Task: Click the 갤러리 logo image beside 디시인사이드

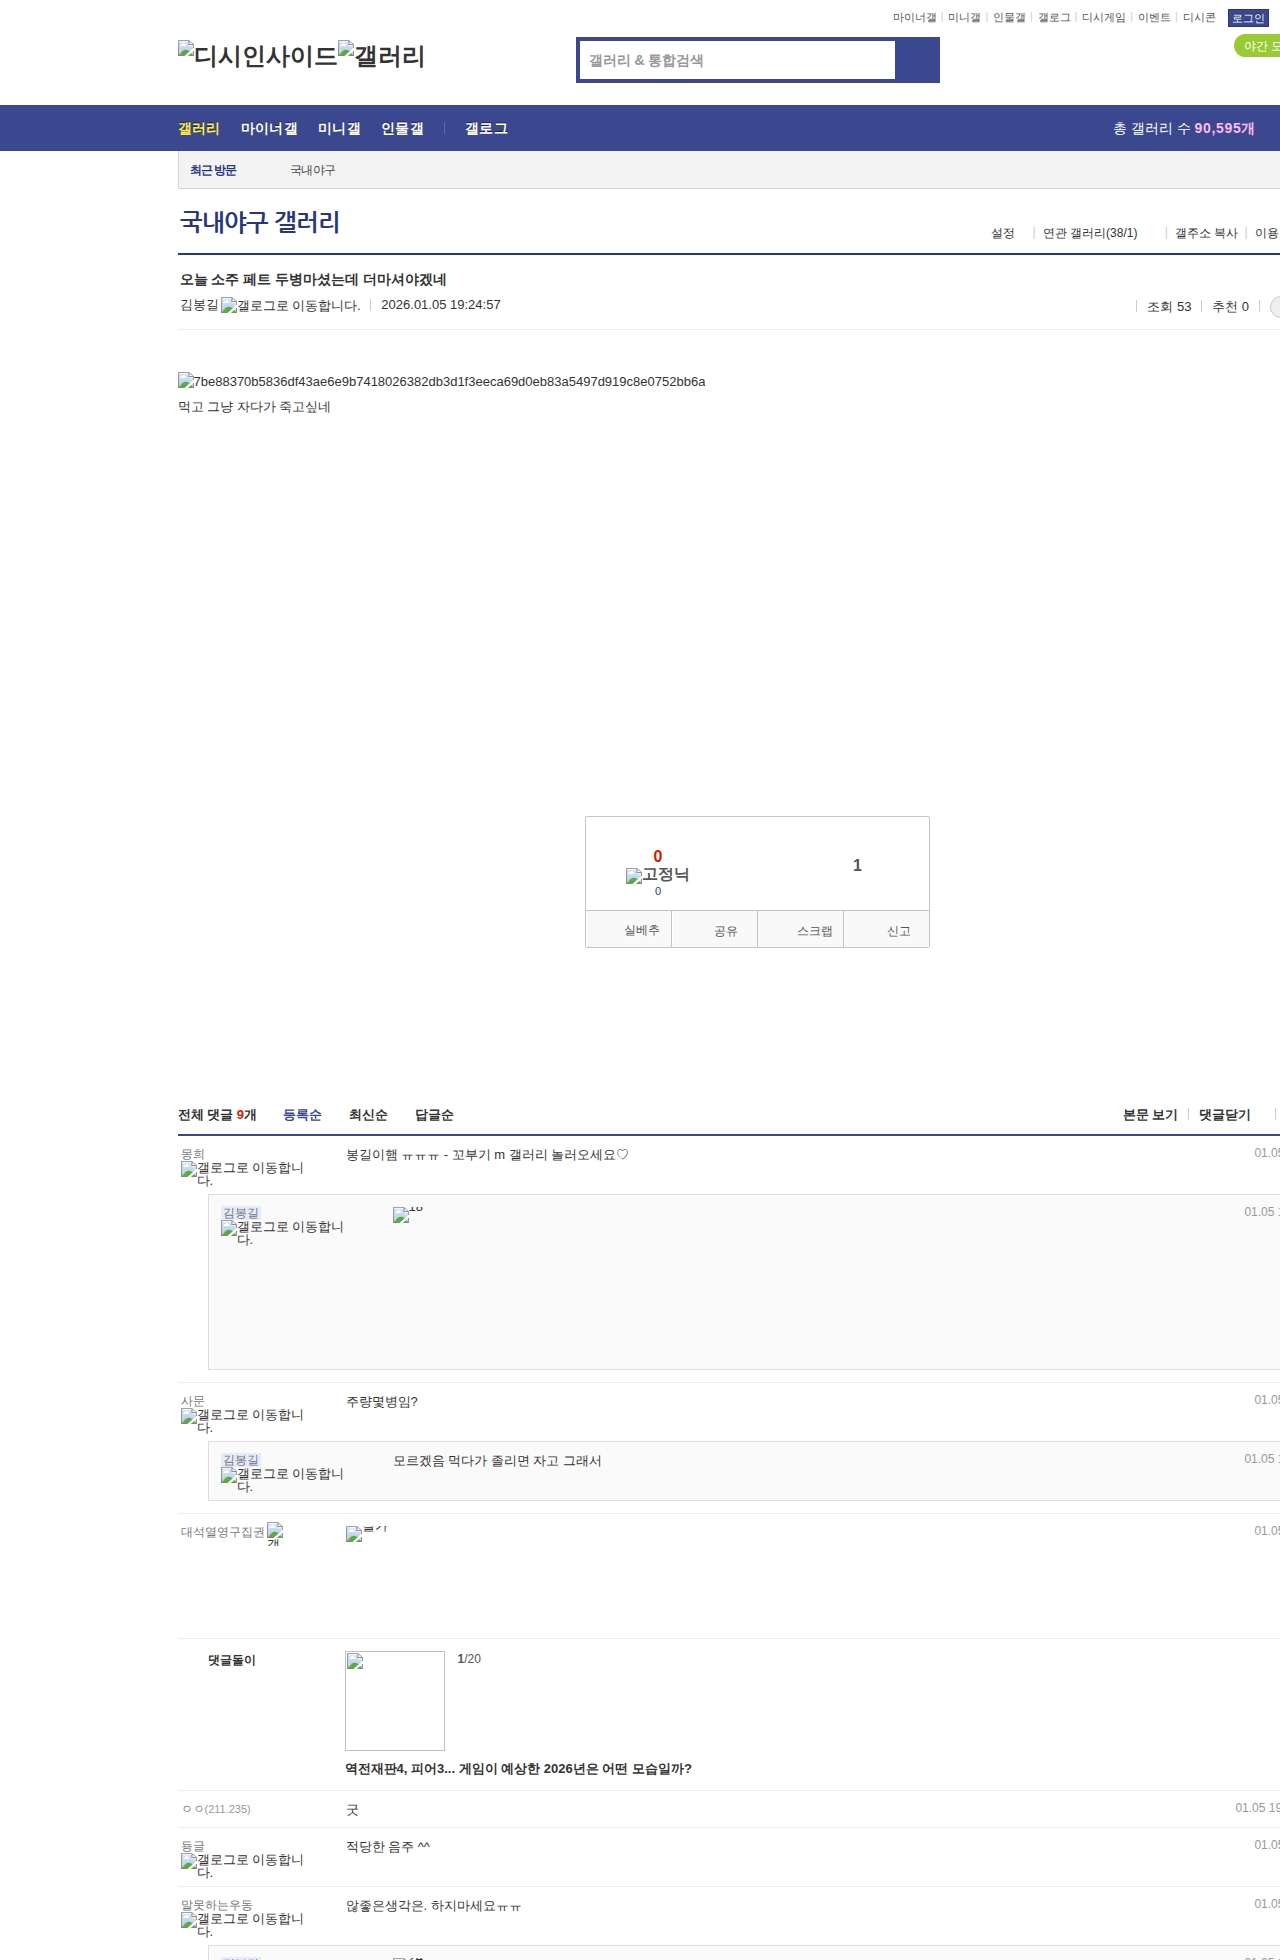Action: click(382, 56)
